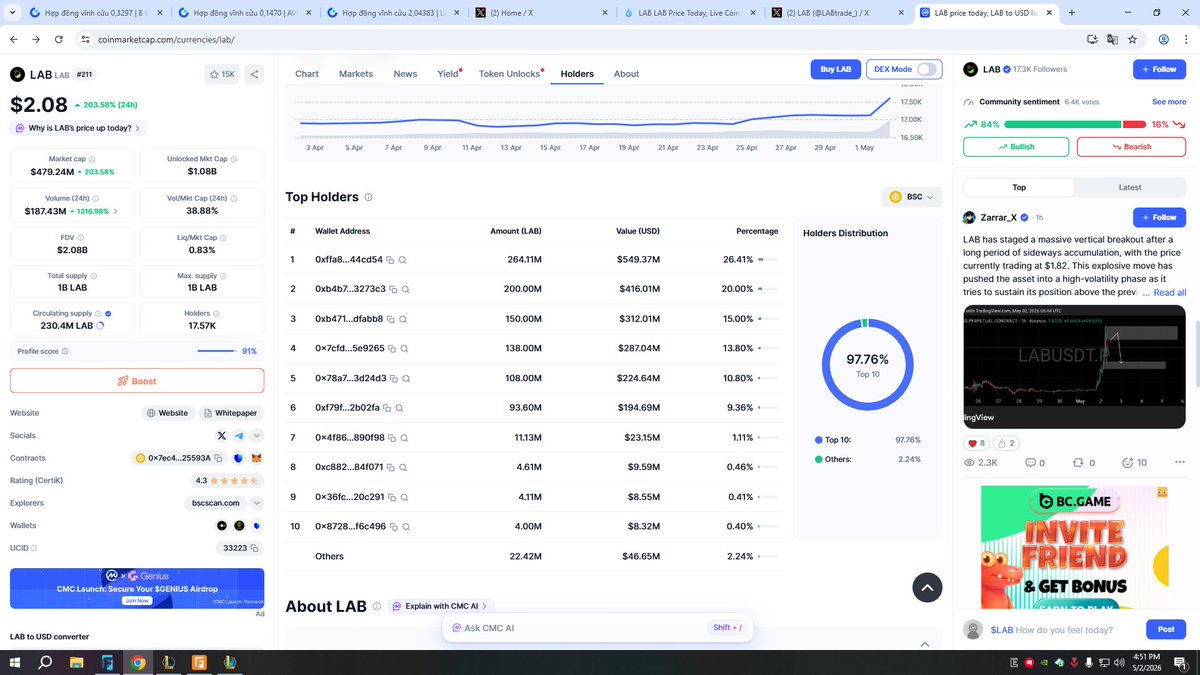The height and width of the screenshot is (675, 1200).
Task: Repost Zarrar_X's post with repost icon
Action: pyautogui.click(x=1078, y=463)
